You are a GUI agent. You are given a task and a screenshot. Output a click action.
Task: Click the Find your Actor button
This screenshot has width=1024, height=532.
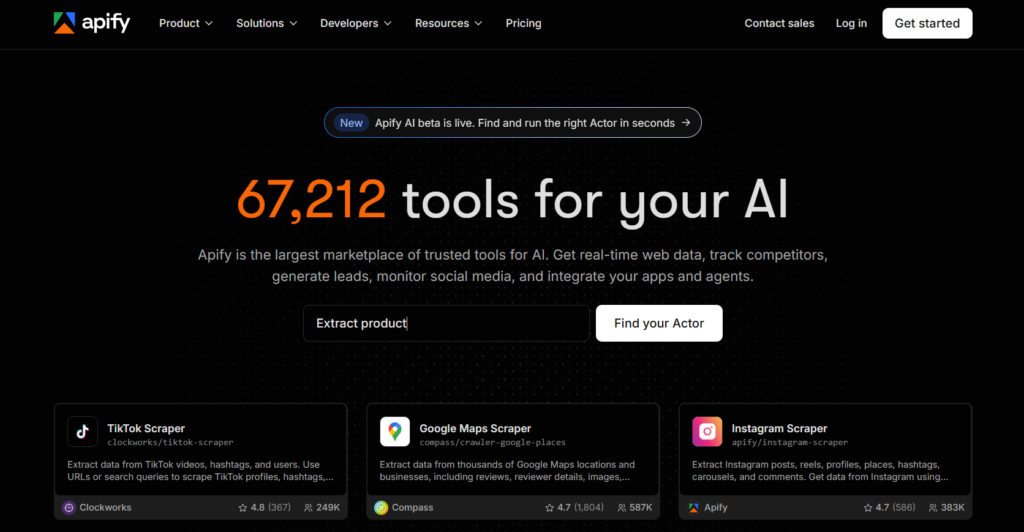click(x=659, y=323)
